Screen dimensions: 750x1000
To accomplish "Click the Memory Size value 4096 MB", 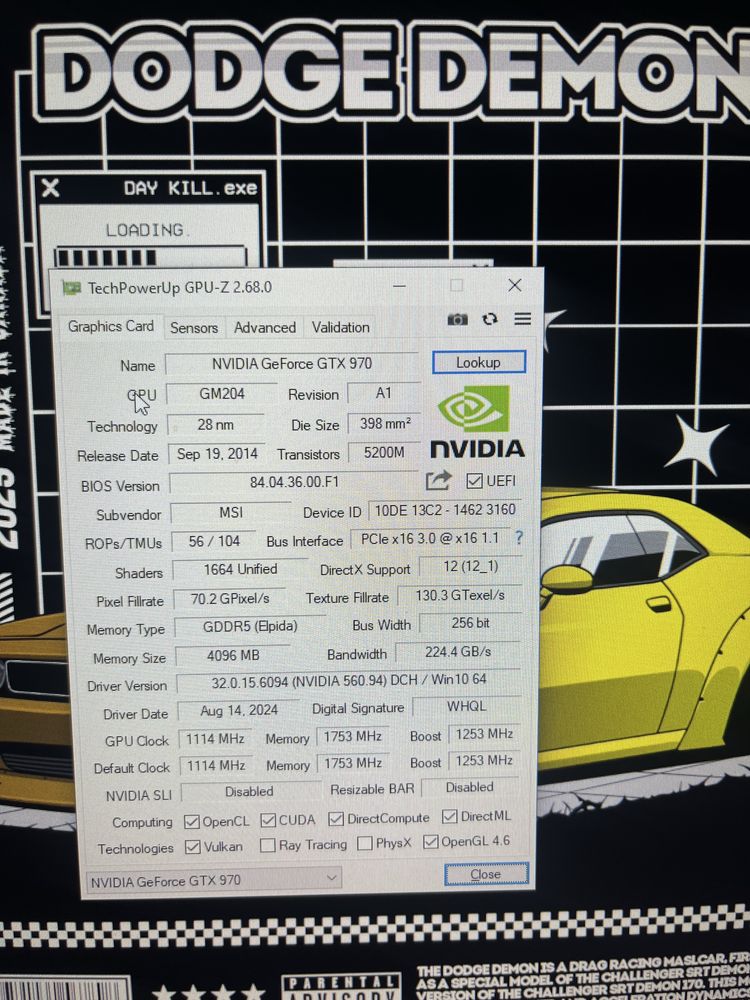I will 233,656.
